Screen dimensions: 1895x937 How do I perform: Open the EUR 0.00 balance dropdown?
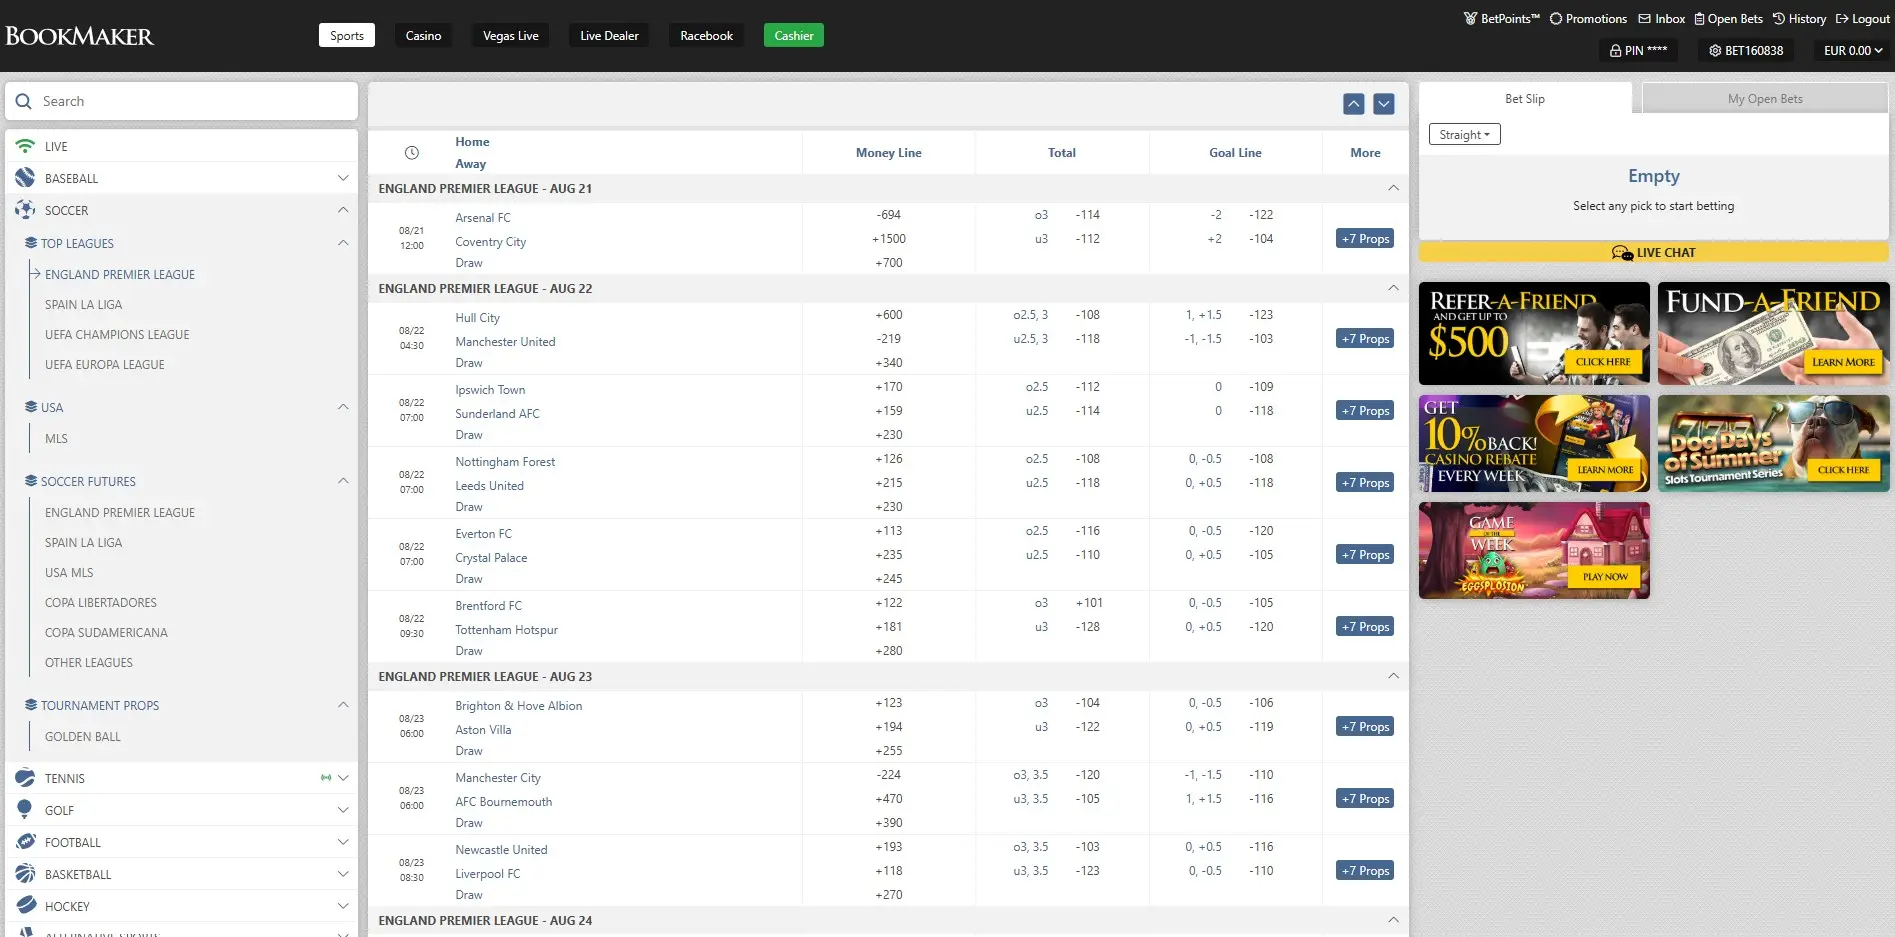click(x=1853, y=50)
